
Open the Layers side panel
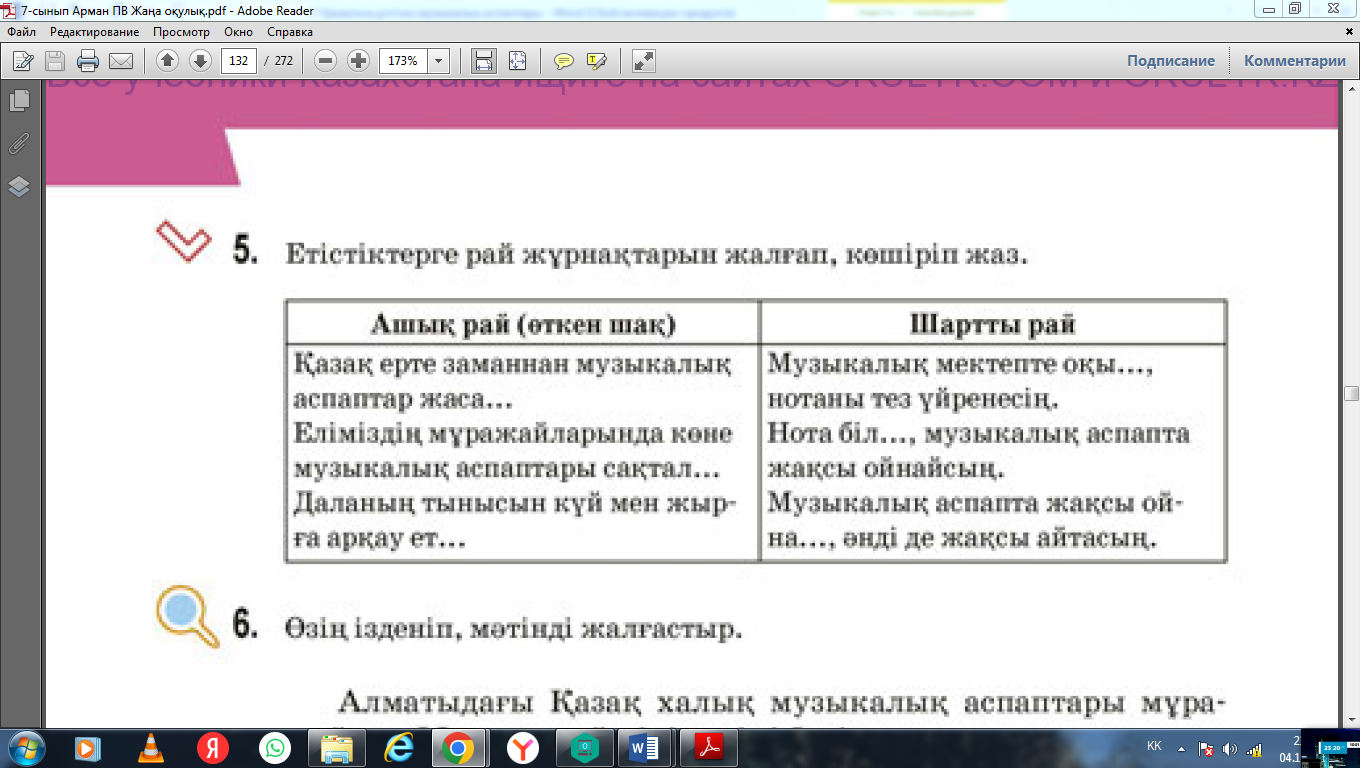click(19, 187)
